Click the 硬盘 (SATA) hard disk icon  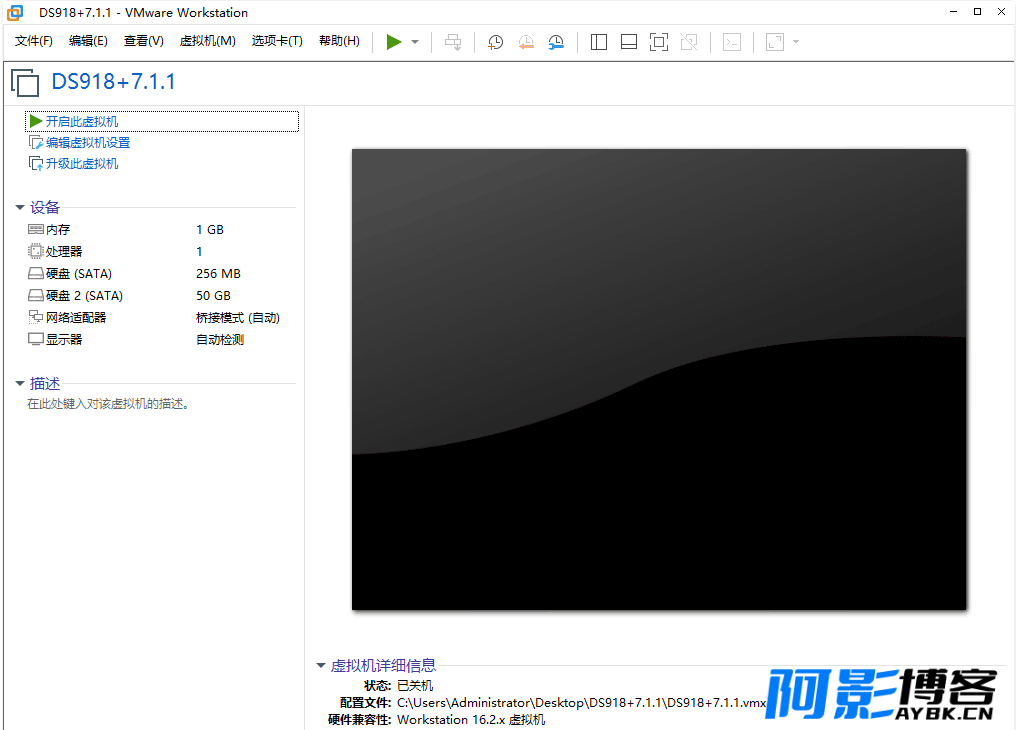(x=36, y=274)
